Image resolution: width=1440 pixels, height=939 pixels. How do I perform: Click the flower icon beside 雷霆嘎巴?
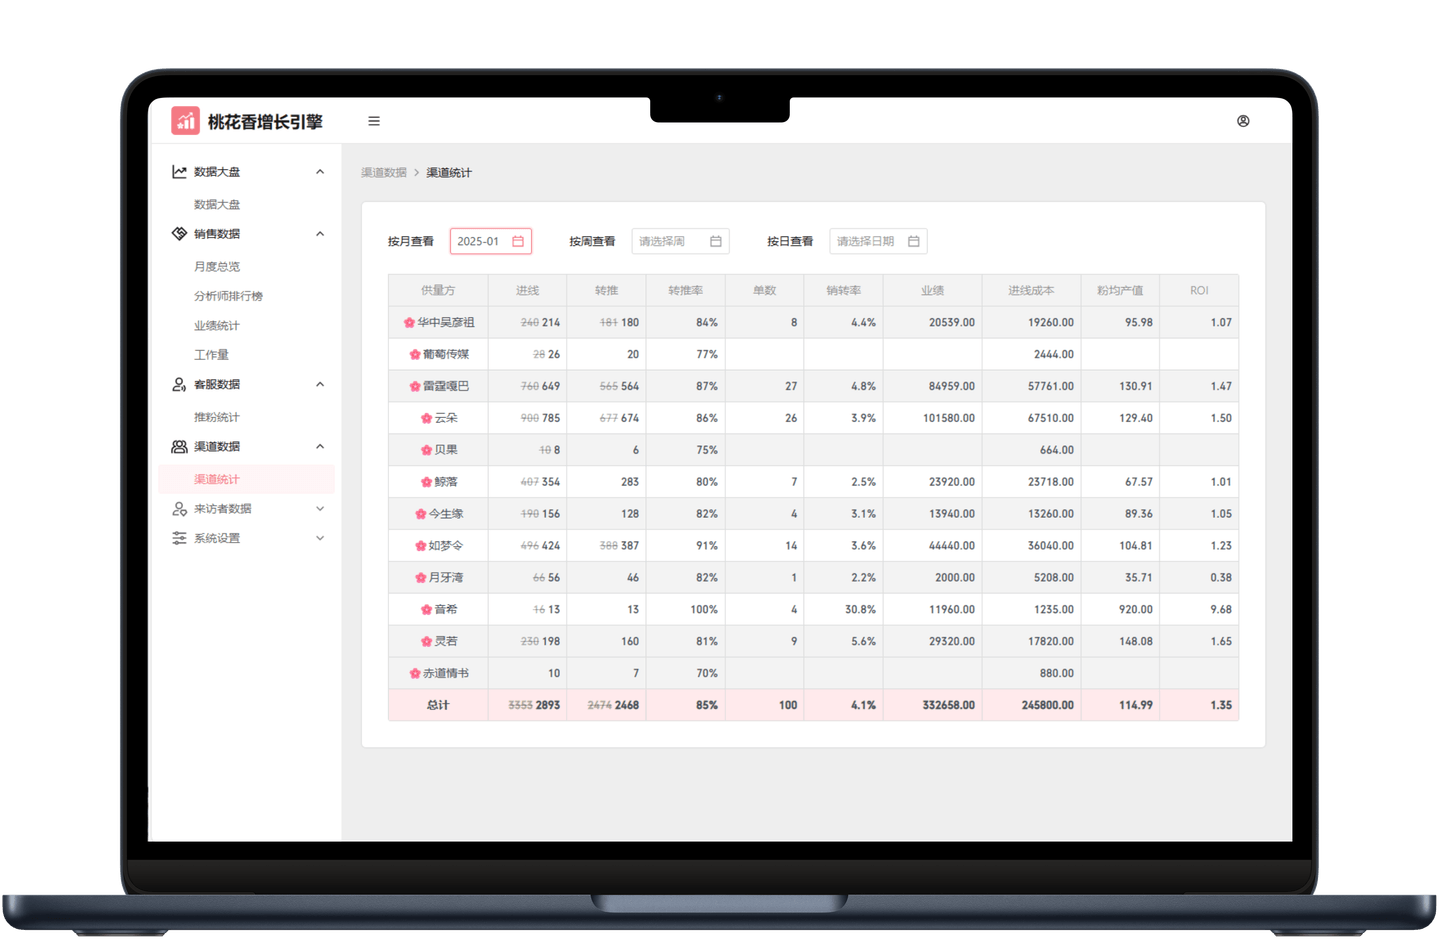coord(415,387)
